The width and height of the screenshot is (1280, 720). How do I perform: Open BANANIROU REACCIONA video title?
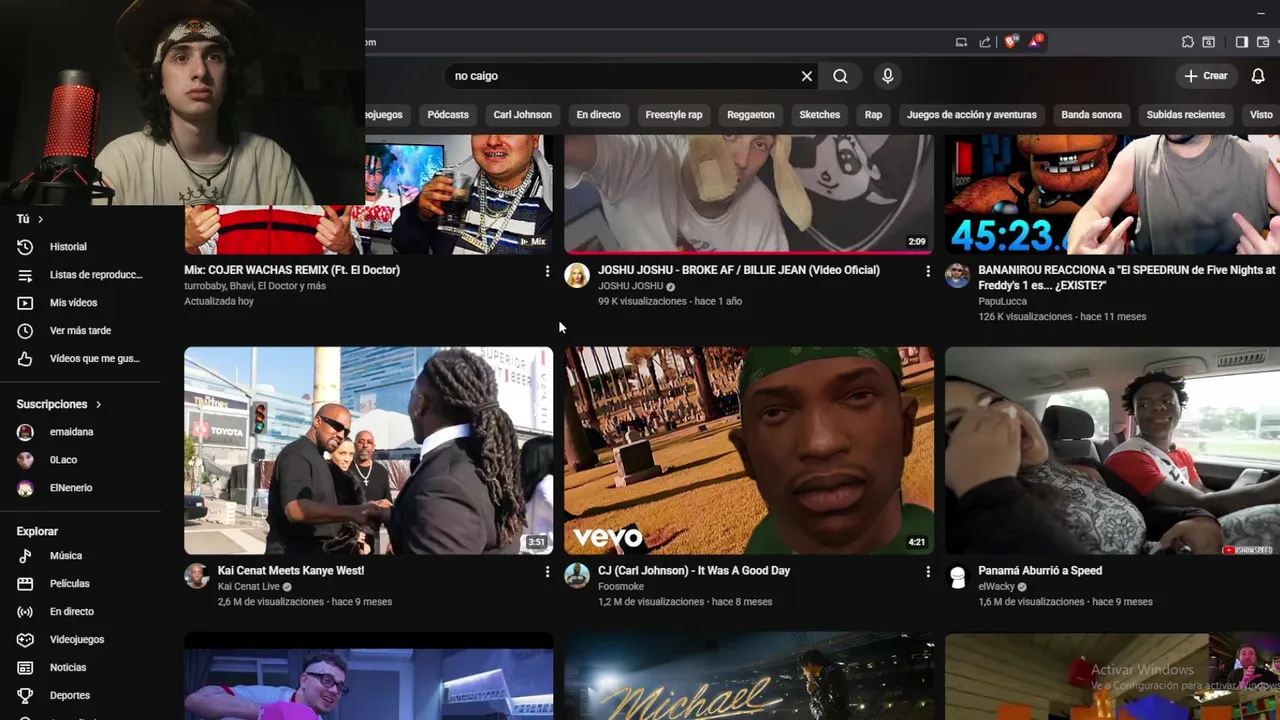click(x=1127, y=277)
